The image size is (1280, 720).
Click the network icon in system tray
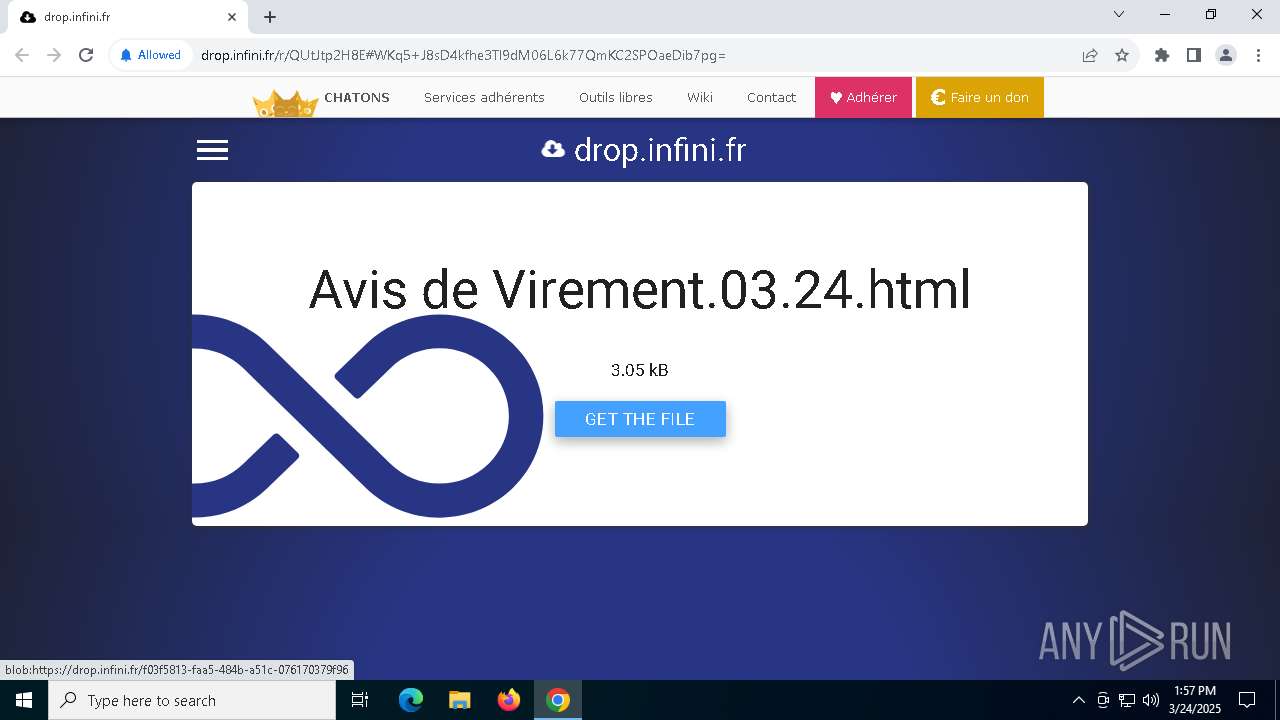1127,700
